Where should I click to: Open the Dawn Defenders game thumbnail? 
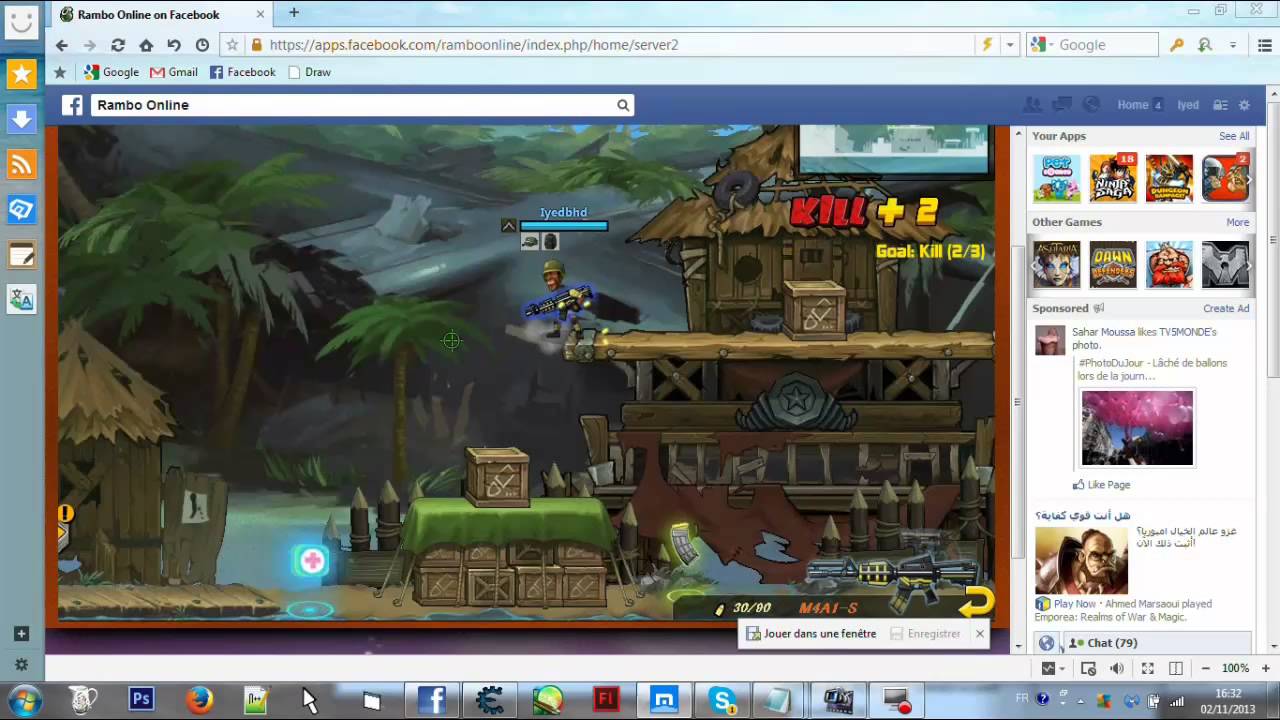1113,264
